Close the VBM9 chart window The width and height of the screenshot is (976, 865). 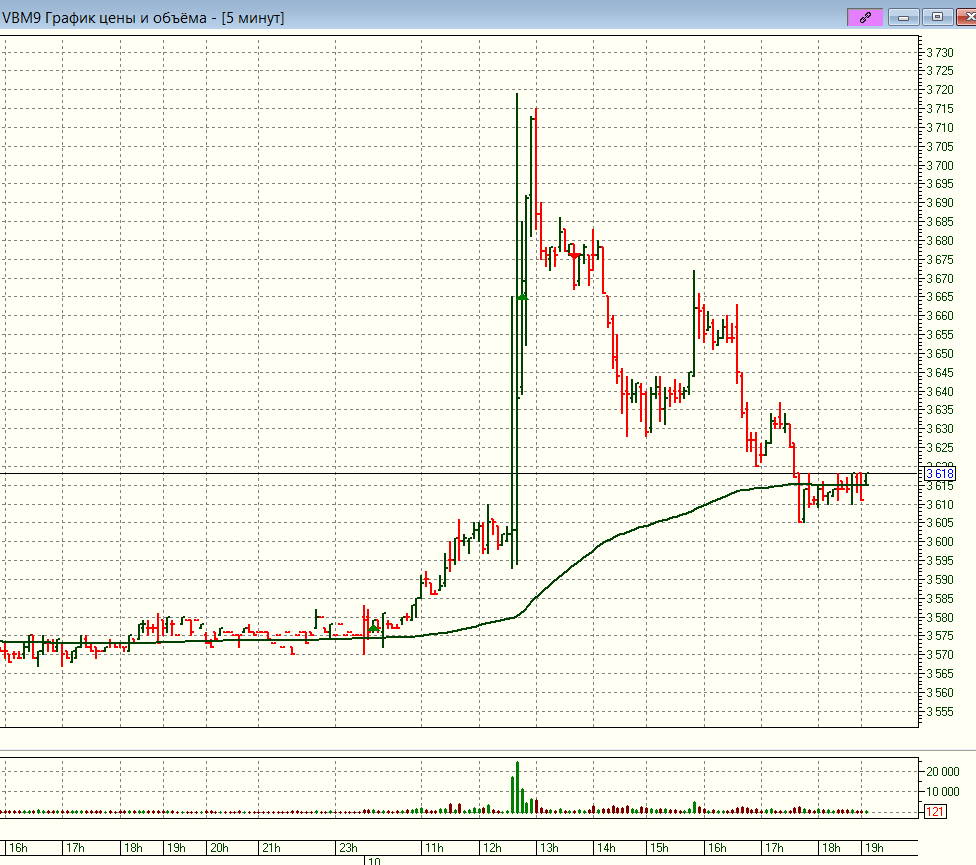962,16
